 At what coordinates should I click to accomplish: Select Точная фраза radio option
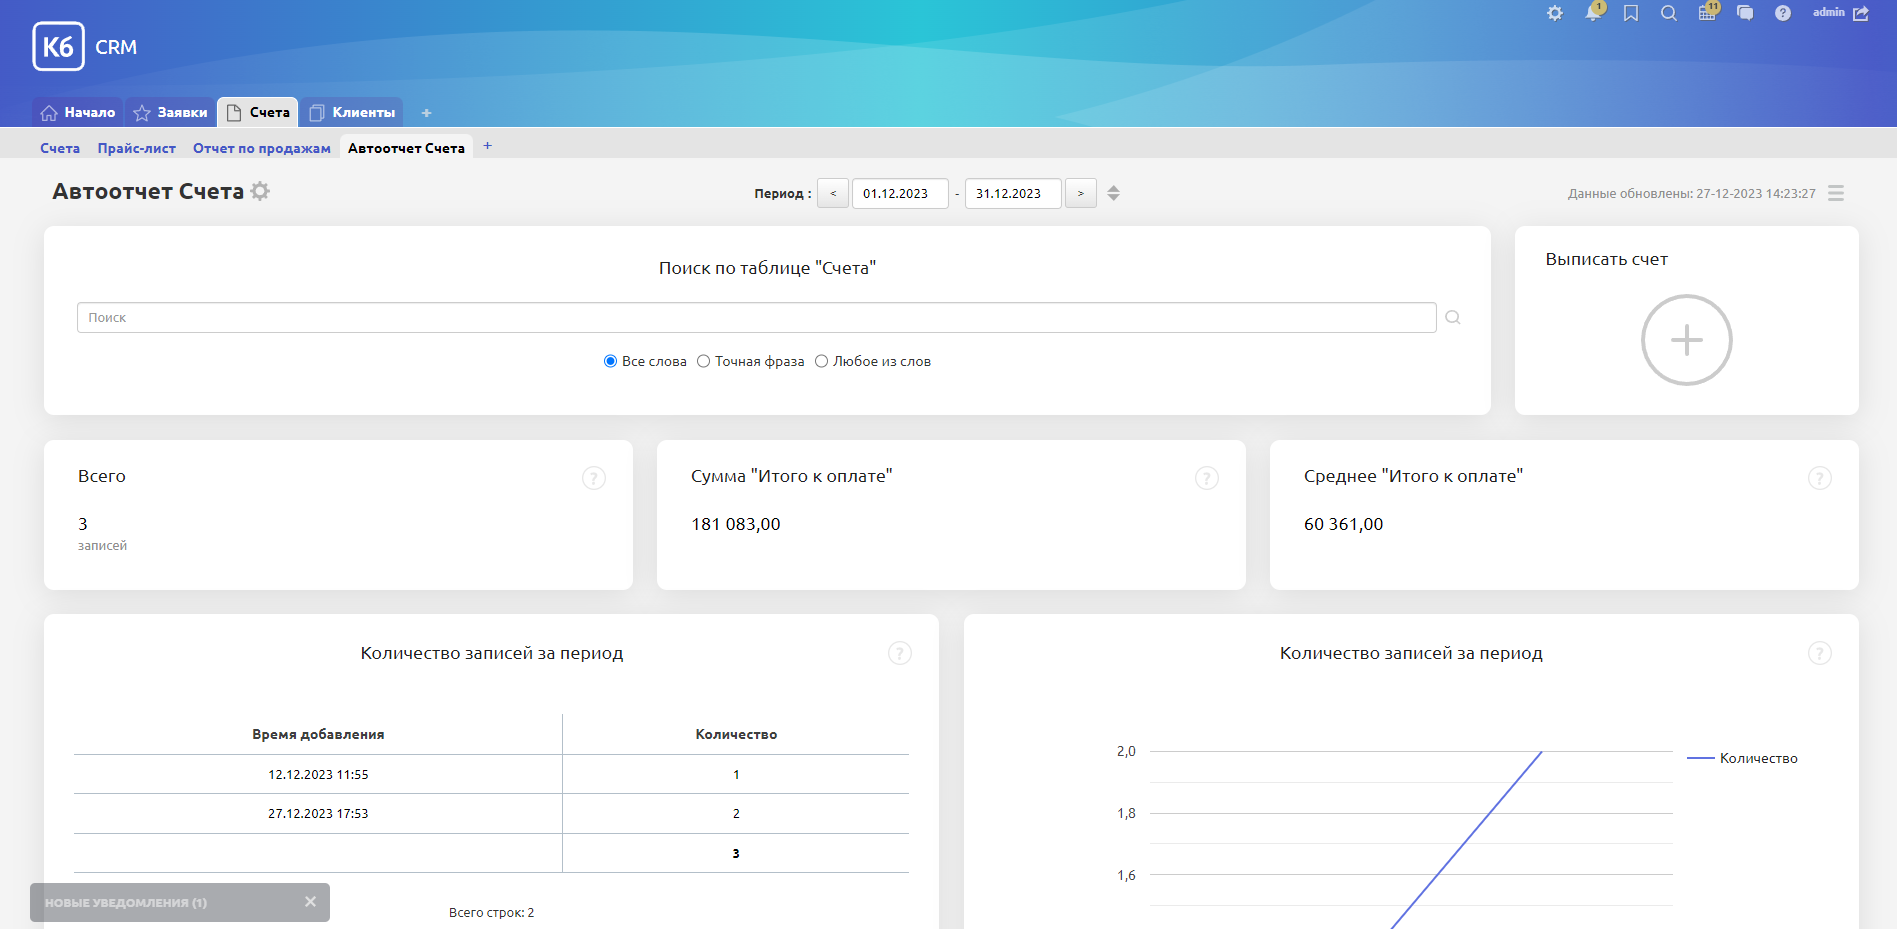tap(703, 361)
